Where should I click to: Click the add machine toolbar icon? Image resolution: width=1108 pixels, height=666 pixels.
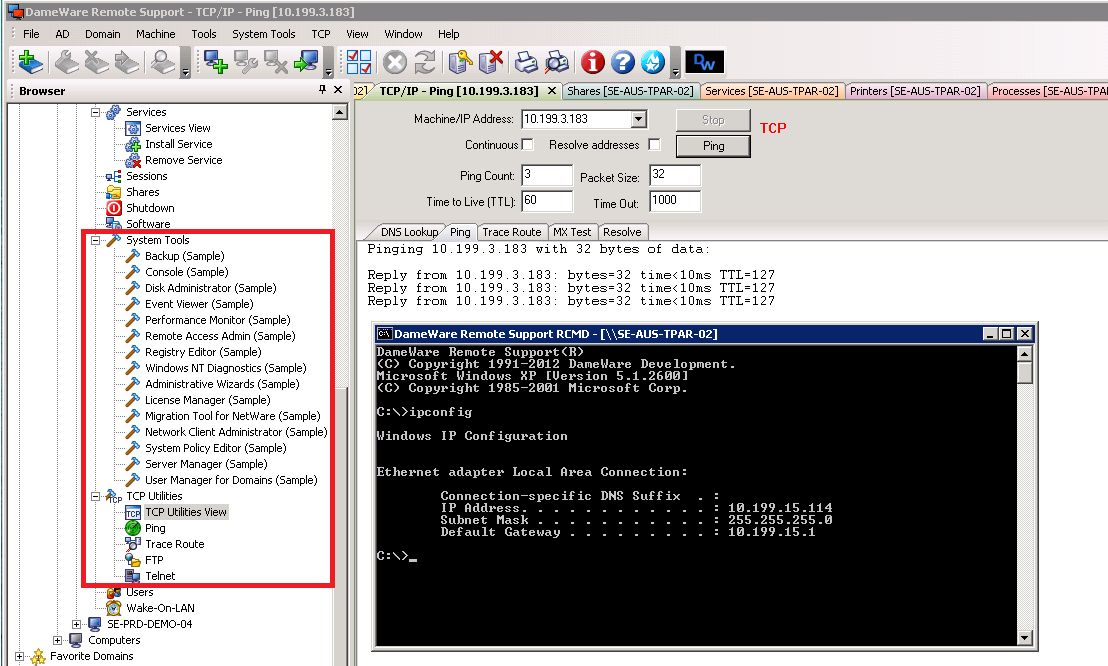(x=216, y=62)
